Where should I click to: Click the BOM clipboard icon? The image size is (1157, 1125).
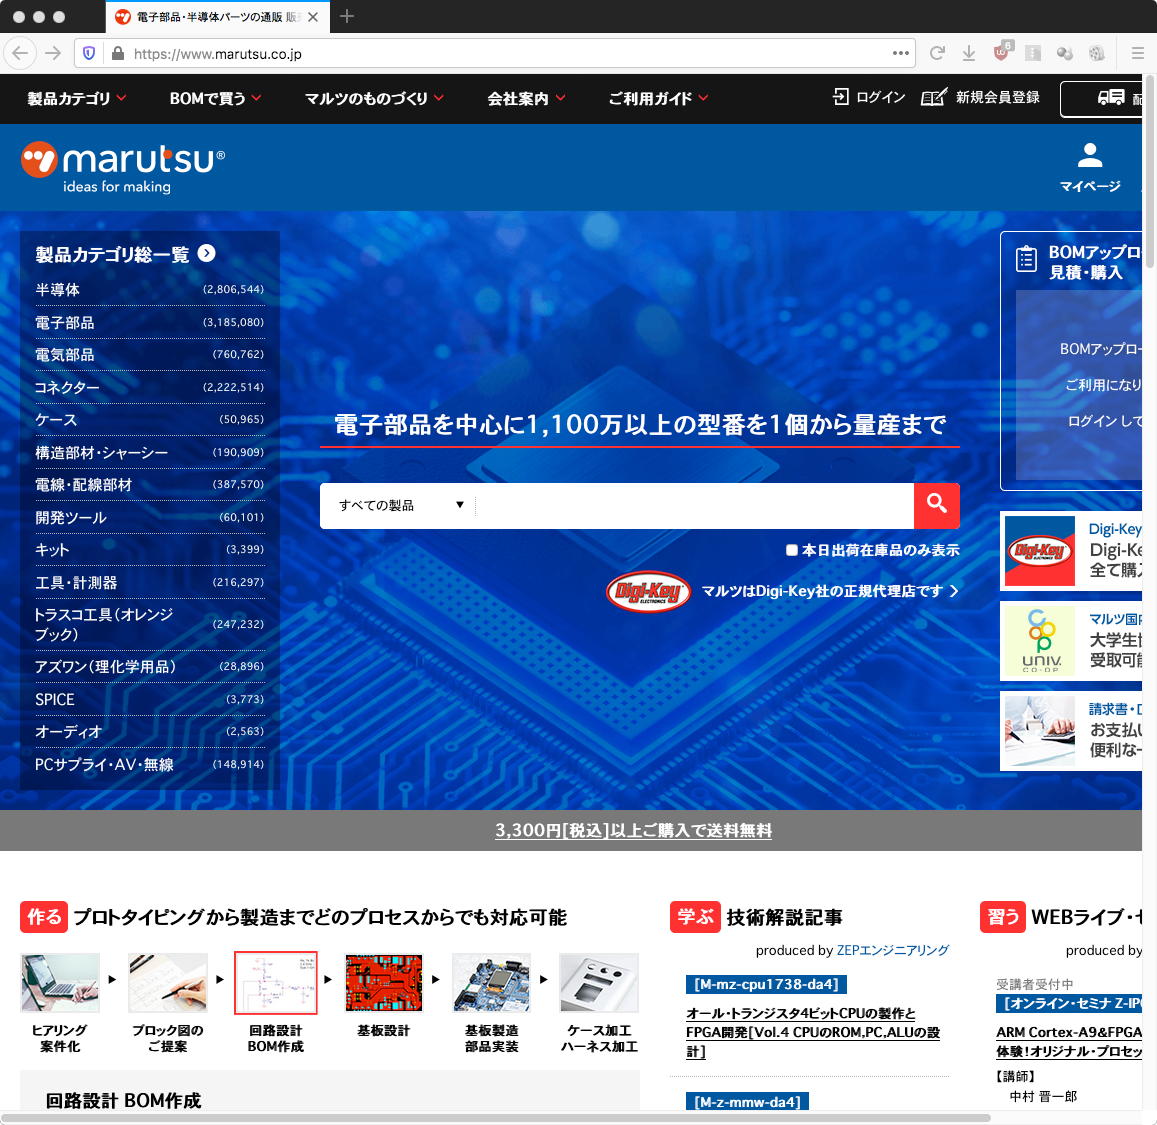[x=1026, y=259]
